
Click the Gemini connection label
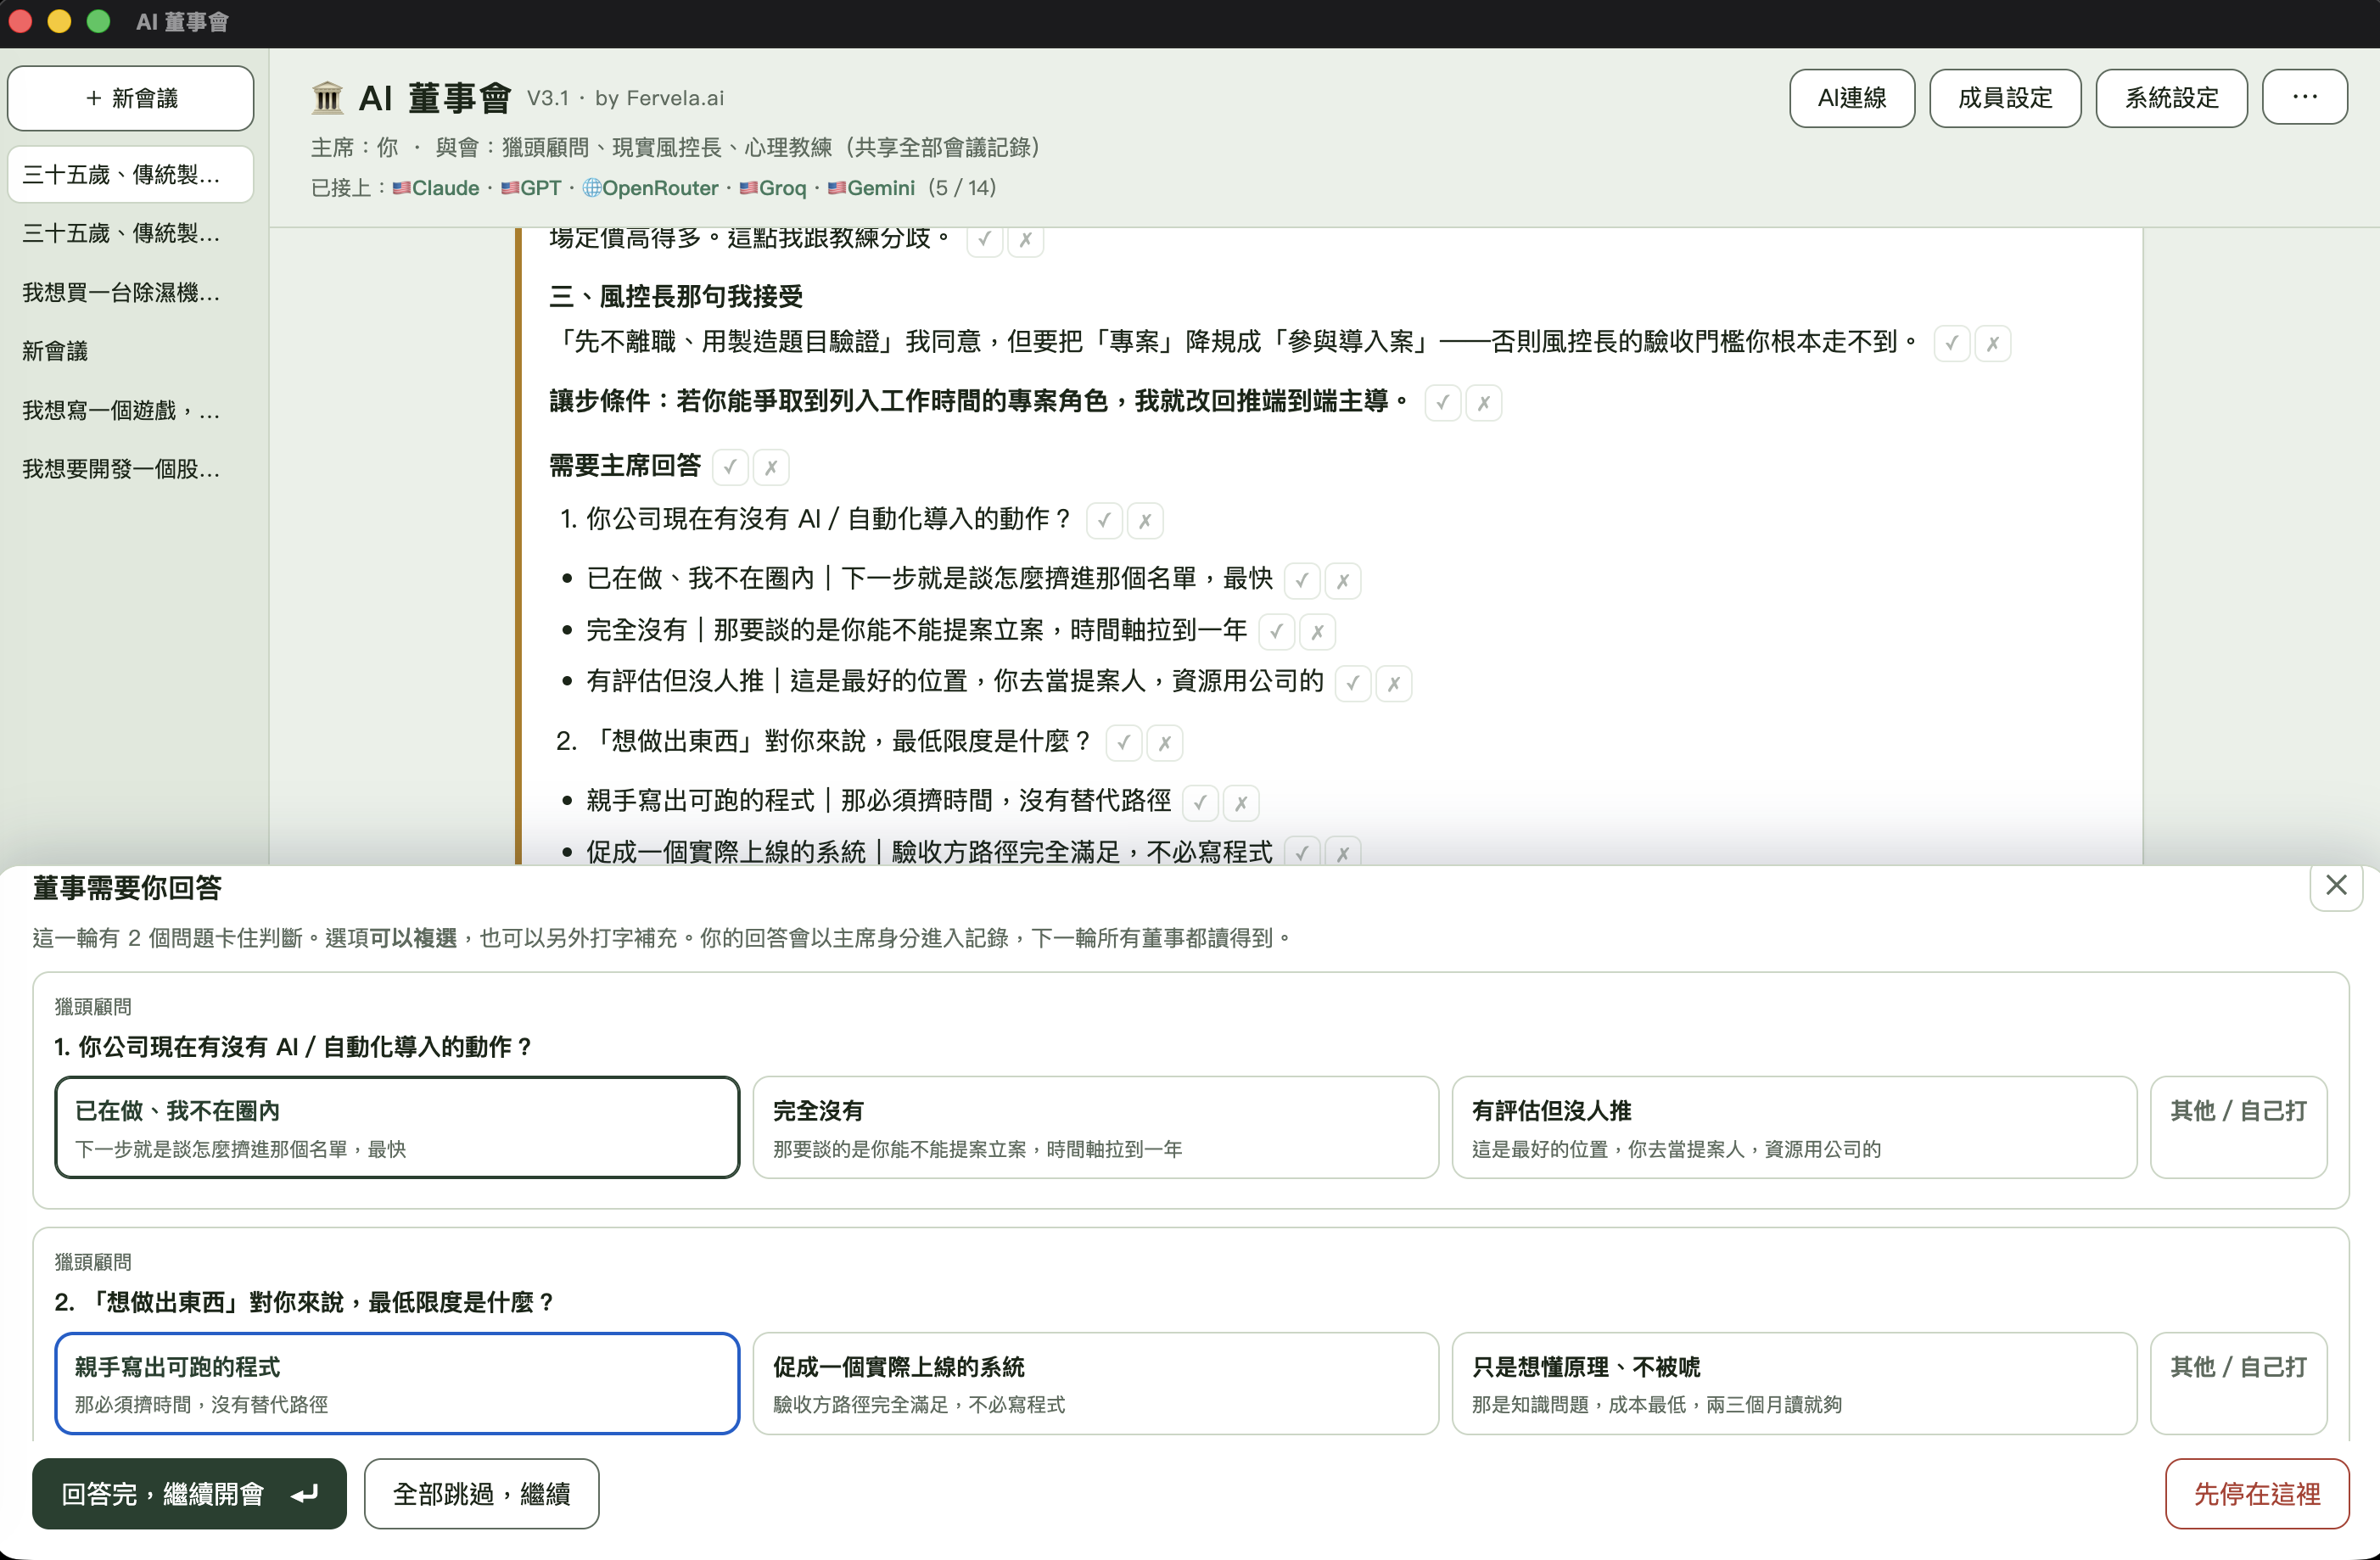click(x=871, y=188)
